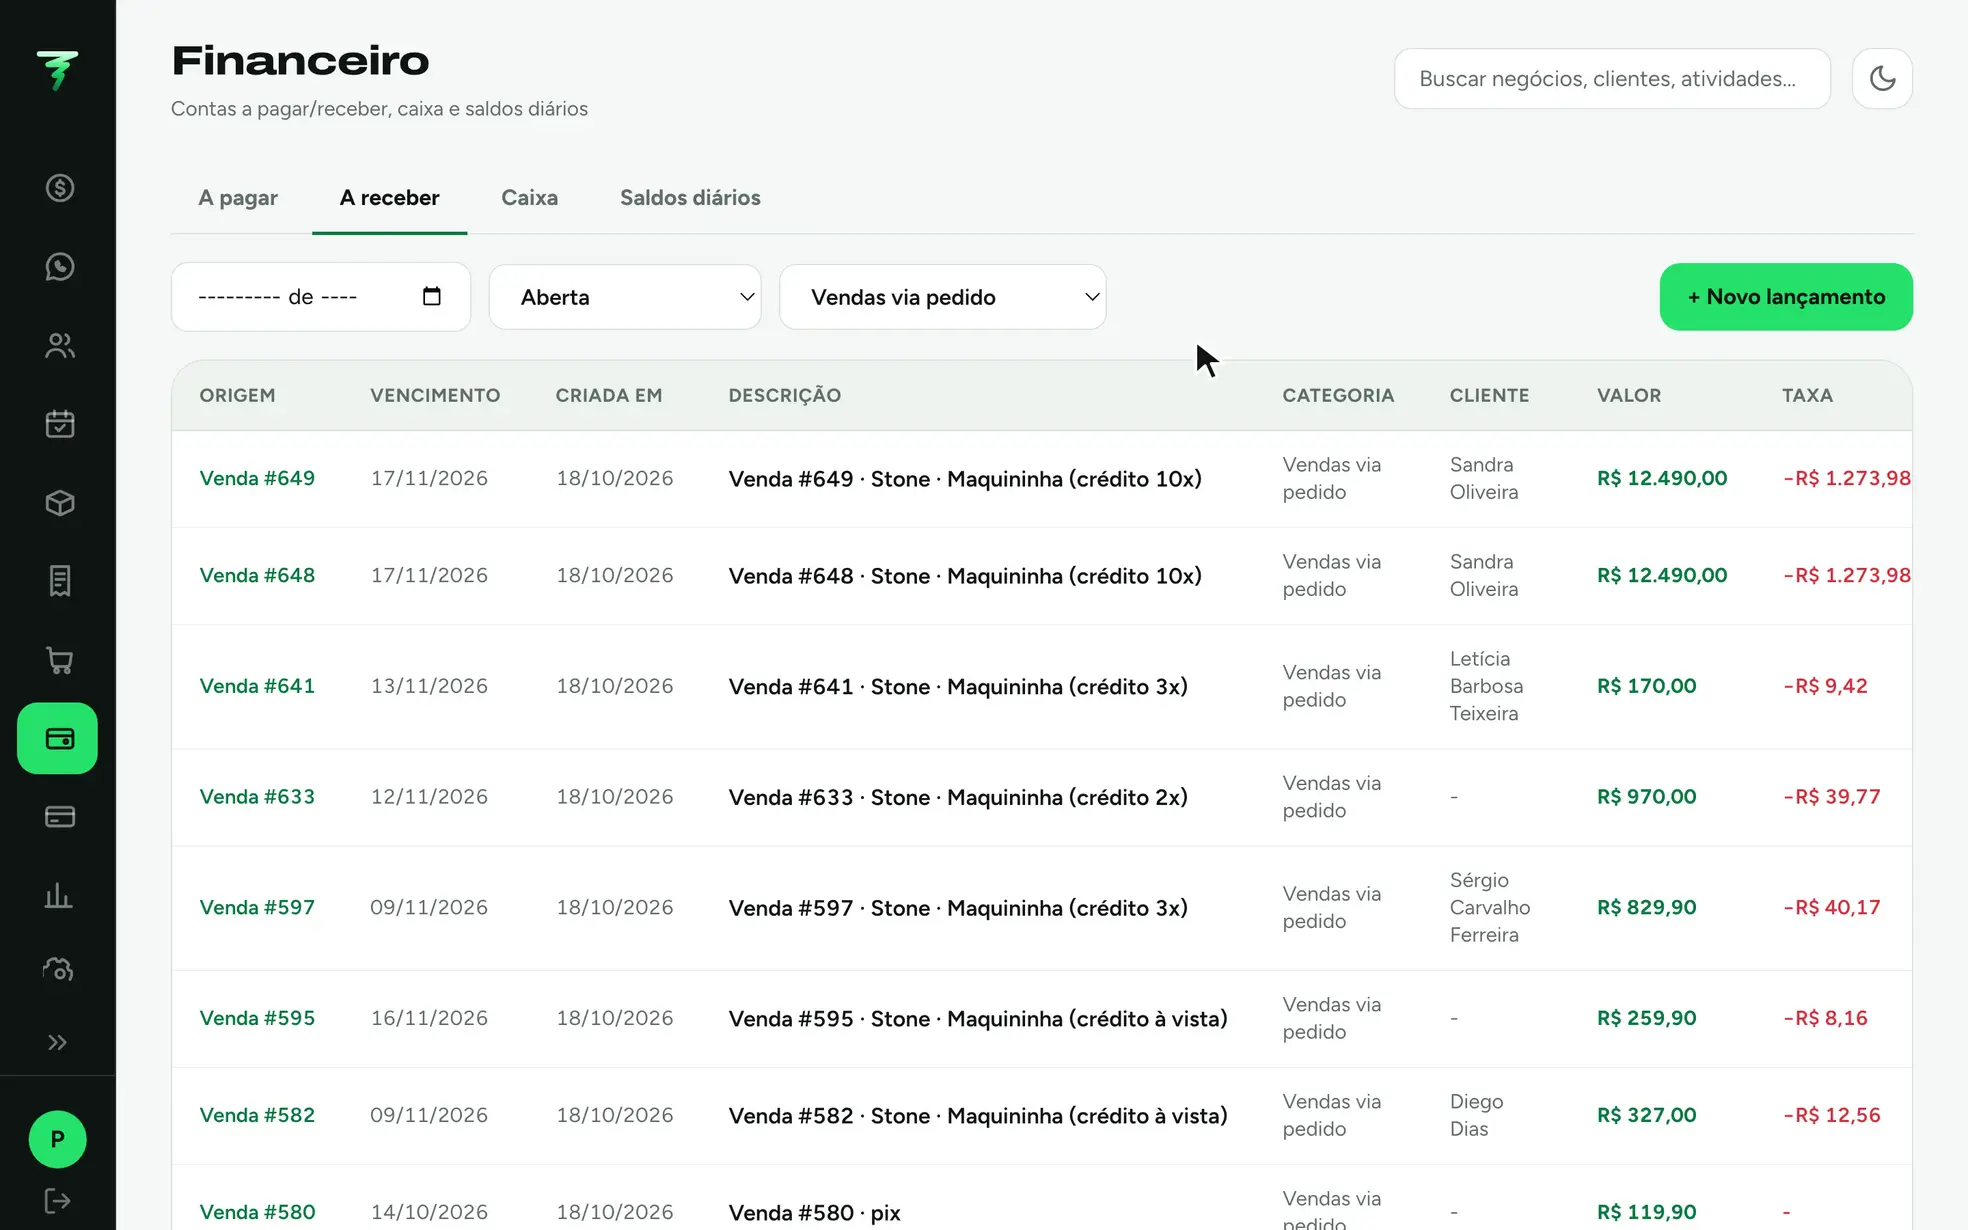The height and width of the screenshot is (1230, 1968).
Task: Click the logout icon at sidebar bottom
Action: (58, 1200)
